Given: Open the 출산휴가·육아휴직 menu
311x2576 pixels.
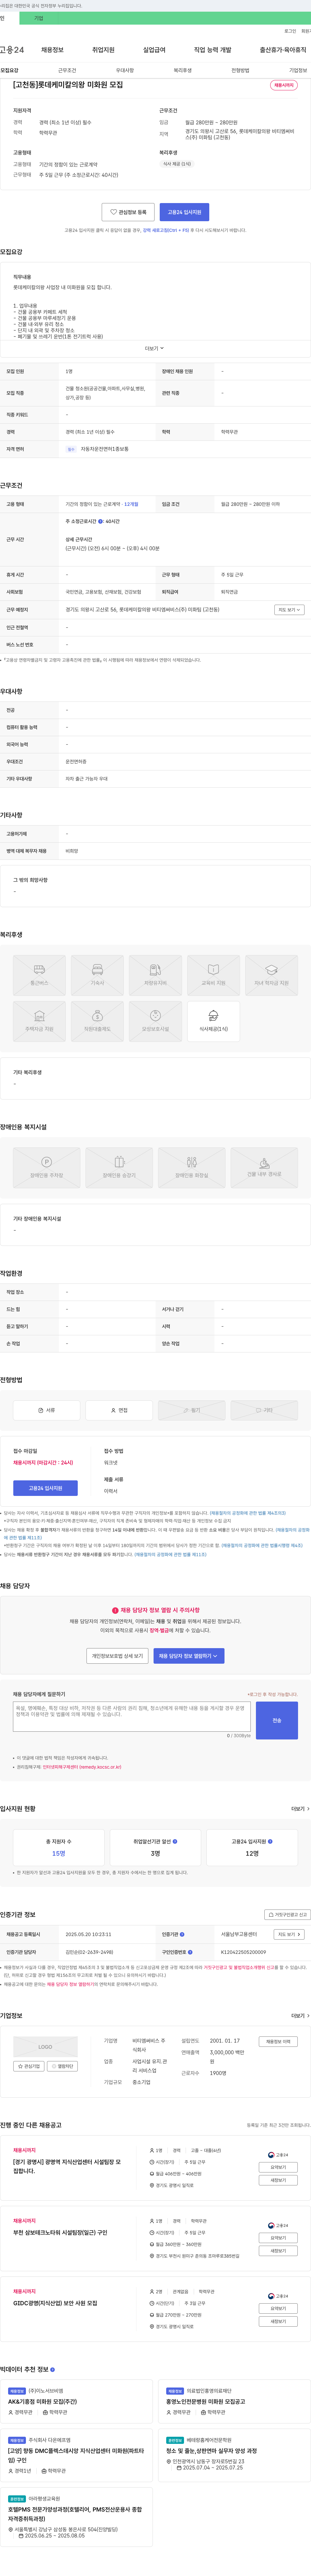Looking at the screenshot, I should (x=283, y=50).
